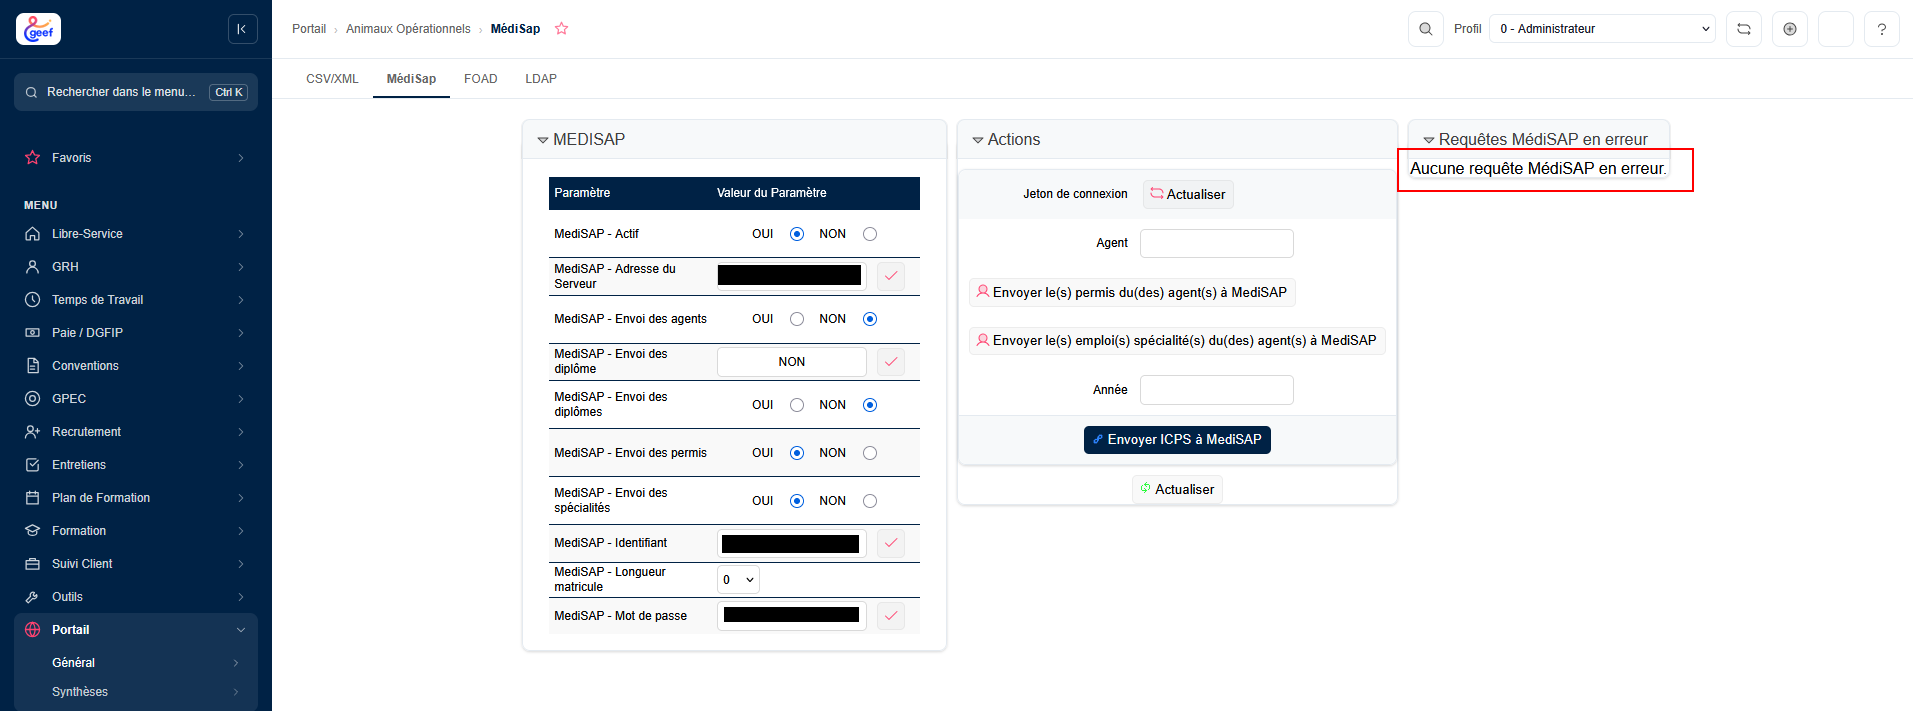Image resolution: width=1913 pixels, height=711 pixels.
Task: Open Formation graduation cap menu
Action: 136,531
